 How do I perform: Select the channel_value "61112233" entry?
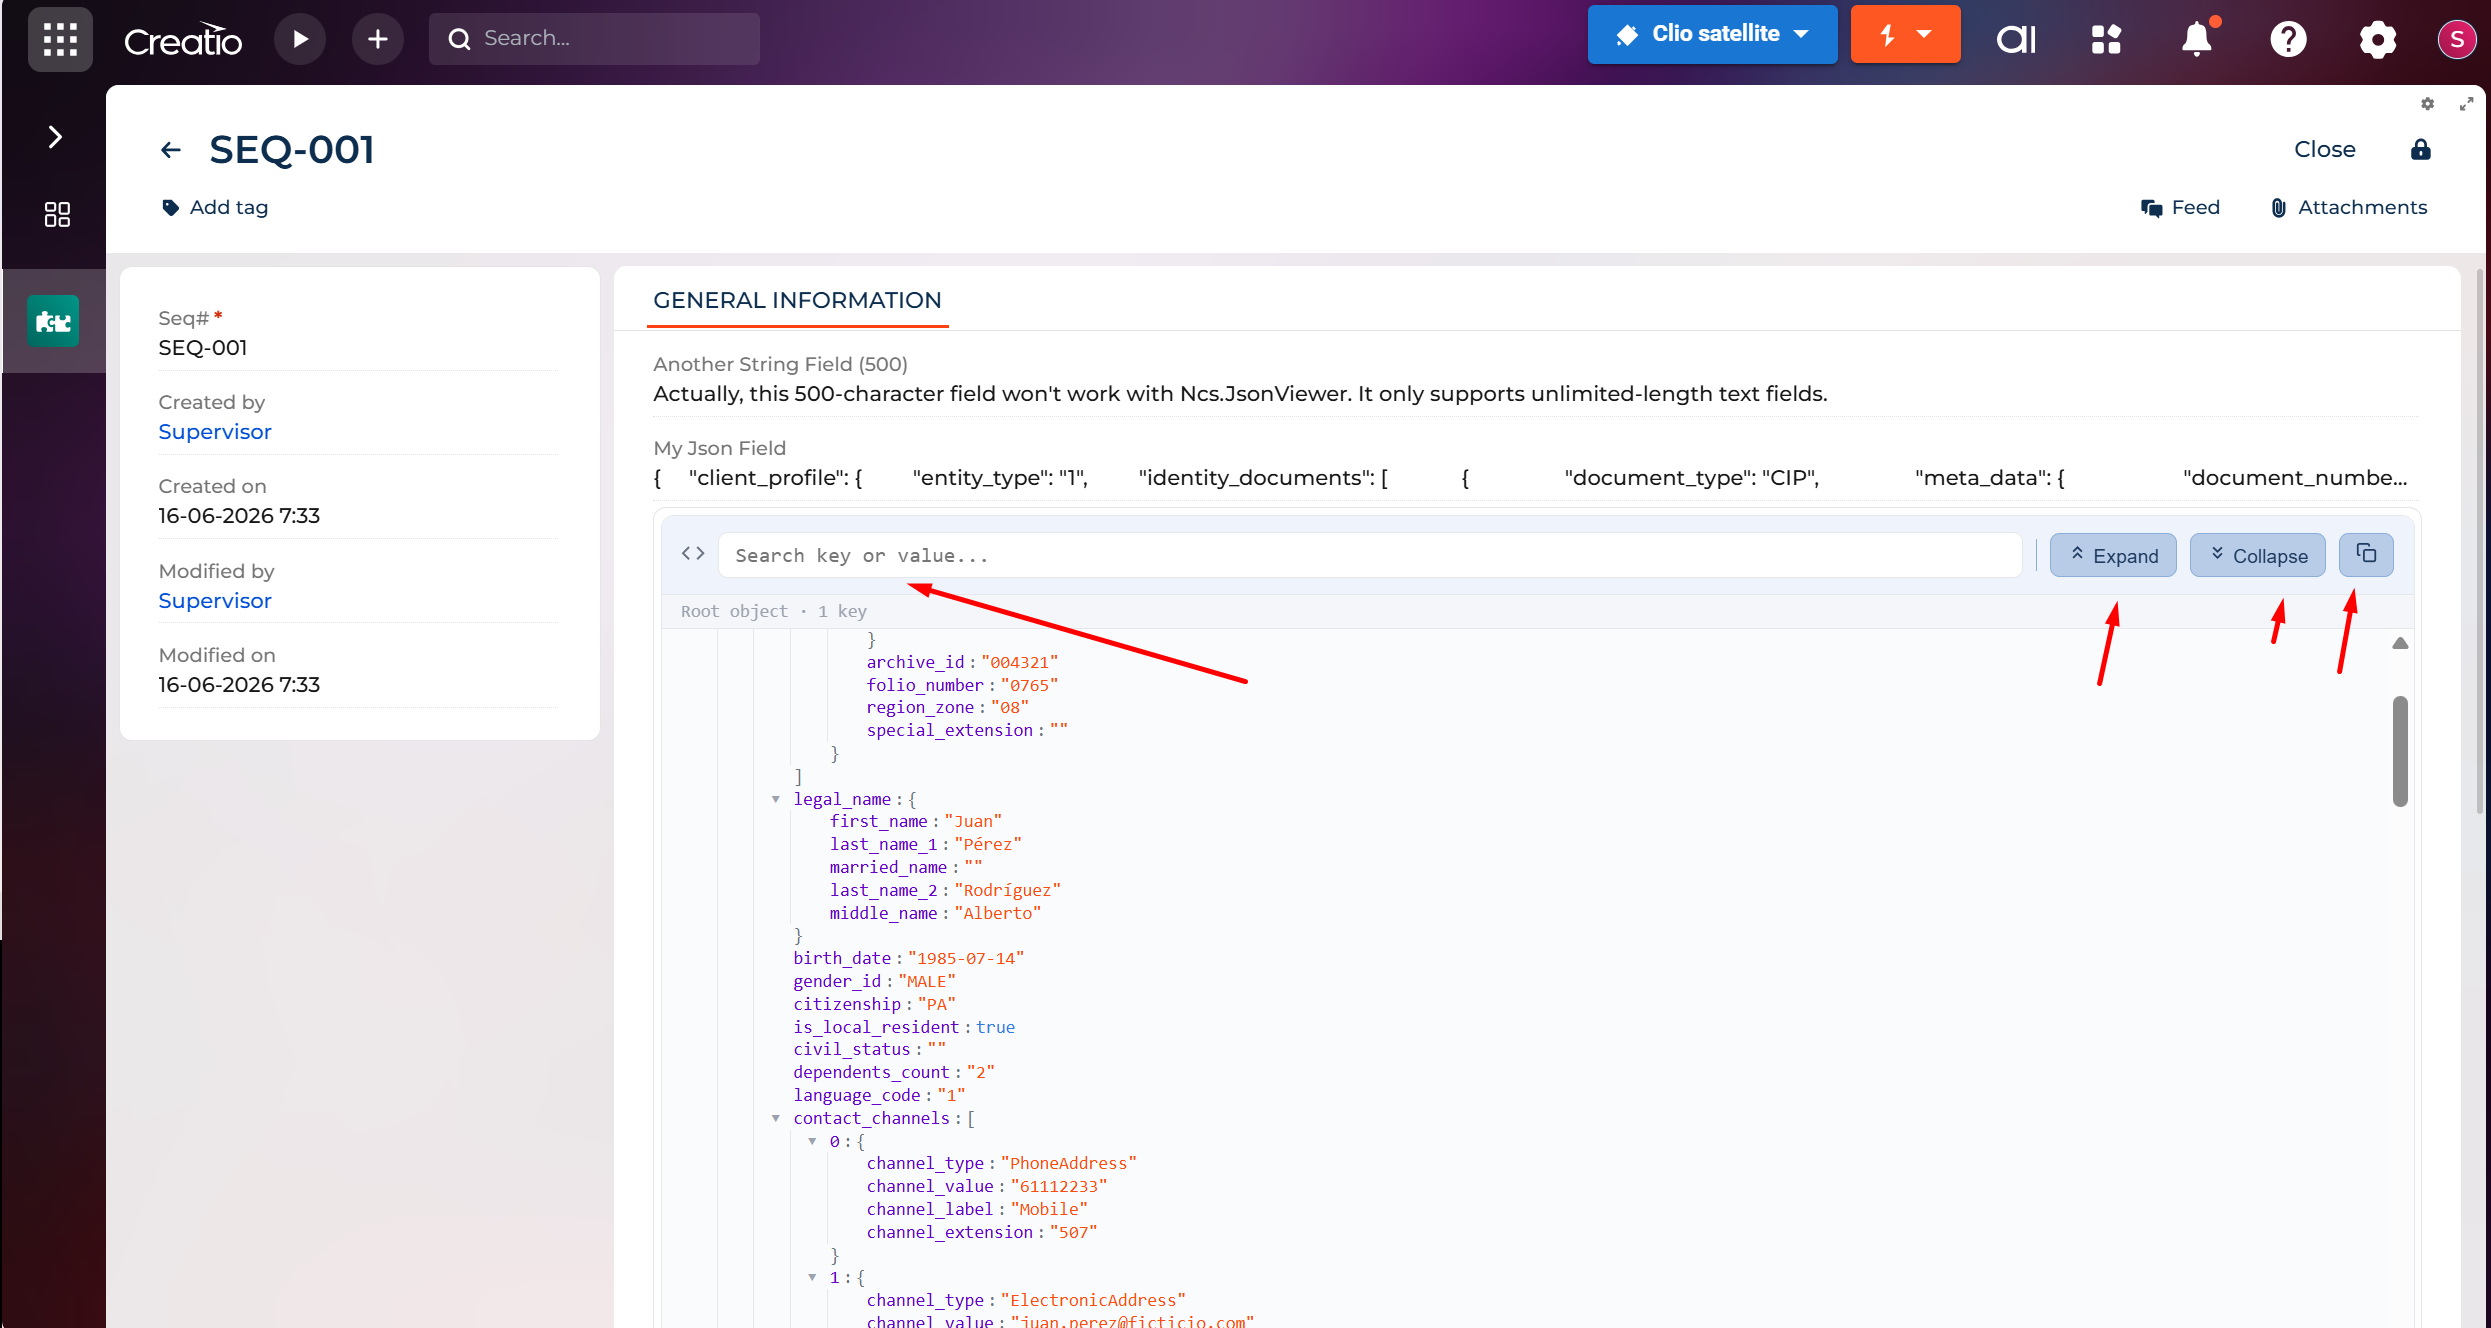tap(1058, 1186)
